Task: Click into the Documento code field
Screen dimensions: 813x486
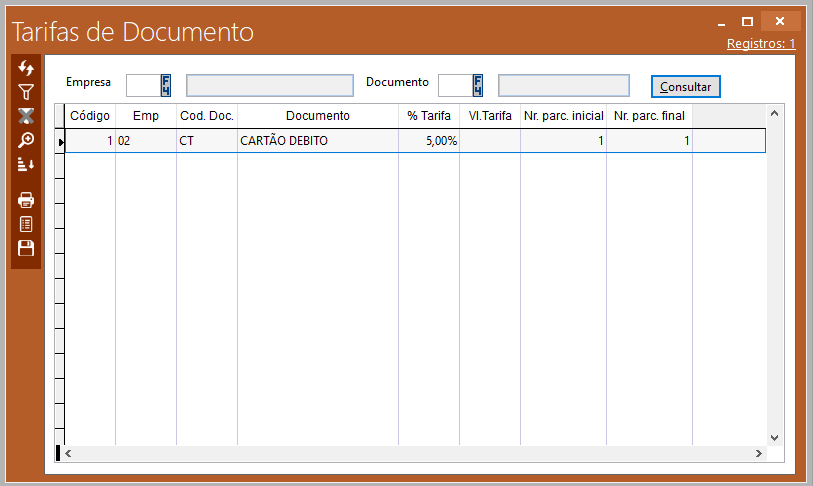Action: [454, 85]
